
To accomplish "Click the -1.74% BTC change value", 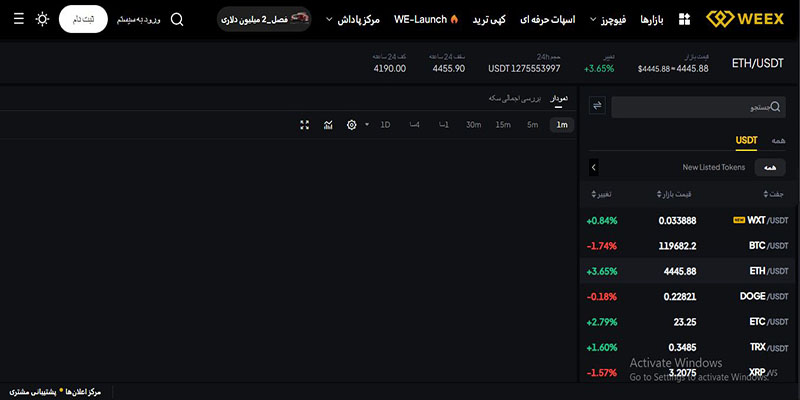I will 602,246.
